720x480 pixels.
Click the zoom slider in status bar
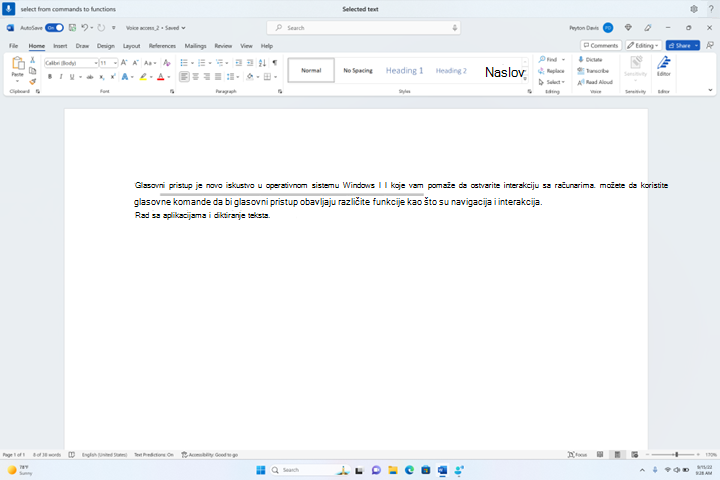pyautogui.click(x=673, y=454)
